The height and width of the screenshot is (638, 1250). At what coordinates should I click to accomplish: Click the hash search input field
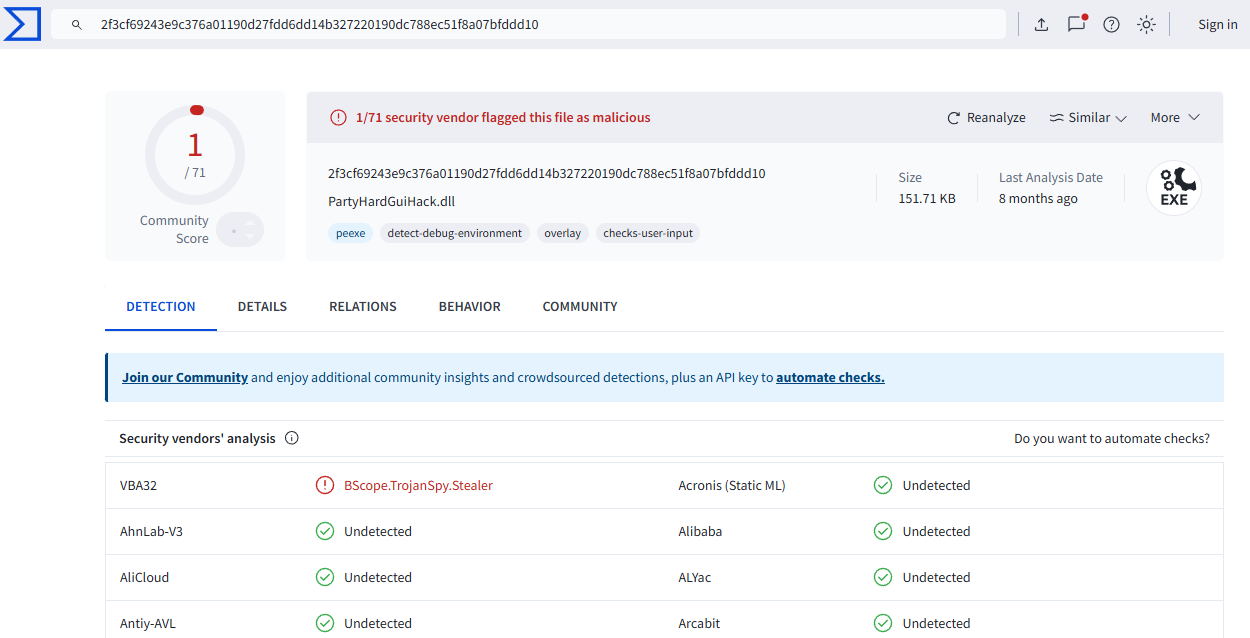540,25
